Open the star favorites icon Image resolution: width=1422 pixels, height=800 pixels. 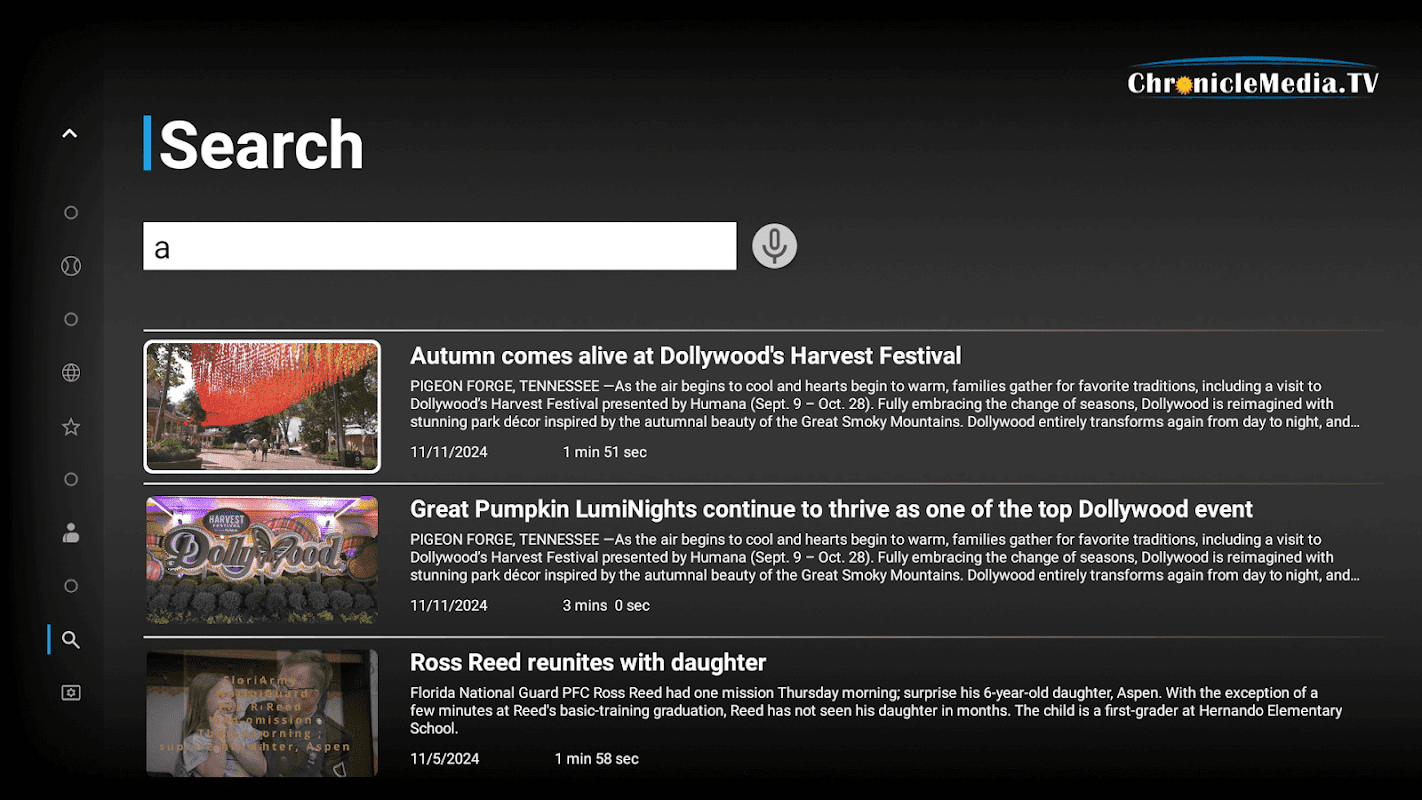[71, 427]
